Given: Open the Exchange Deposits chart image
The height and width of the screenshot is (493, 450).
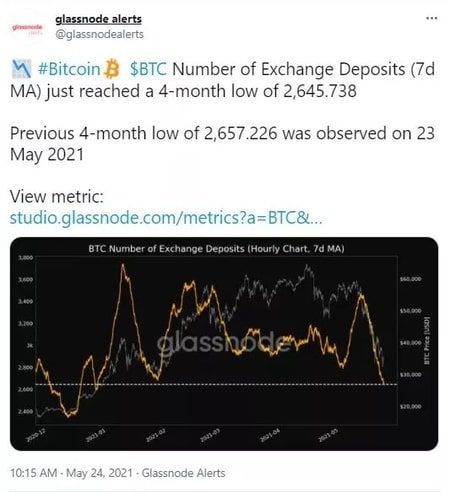Looking at the screenshot, I should [x=224, y=344].
